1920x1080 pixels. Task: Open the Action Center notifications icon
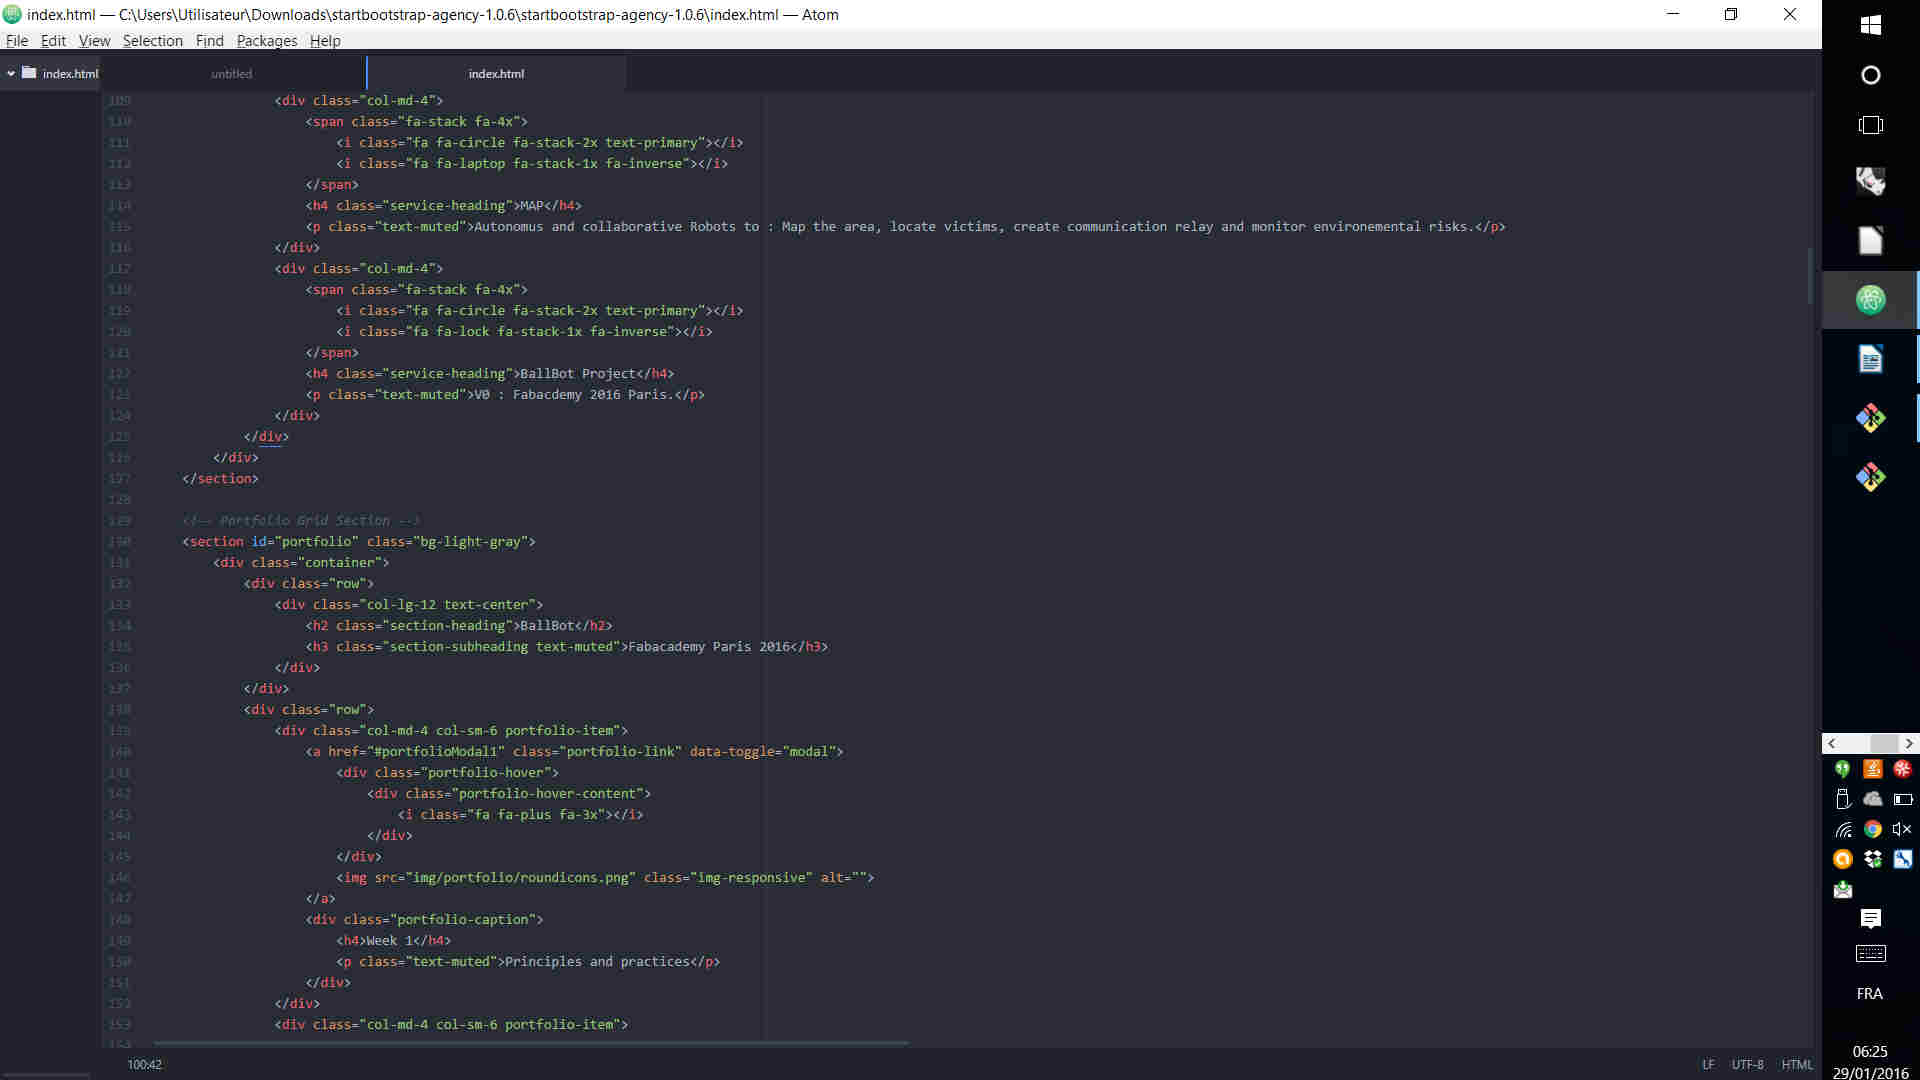tap(1870, 918)
